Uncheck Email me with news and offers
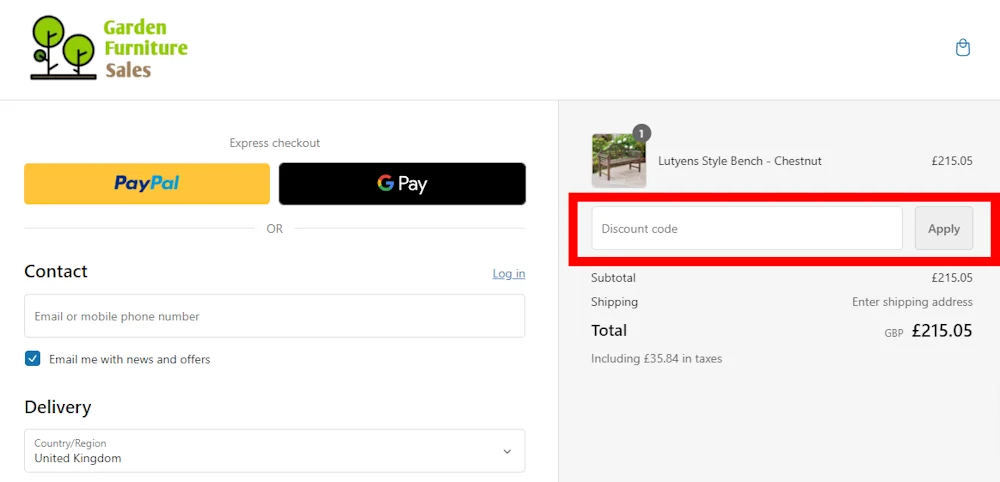This screenshot has height=482, width=1000. pyautogui.click(x=33, y=358)
